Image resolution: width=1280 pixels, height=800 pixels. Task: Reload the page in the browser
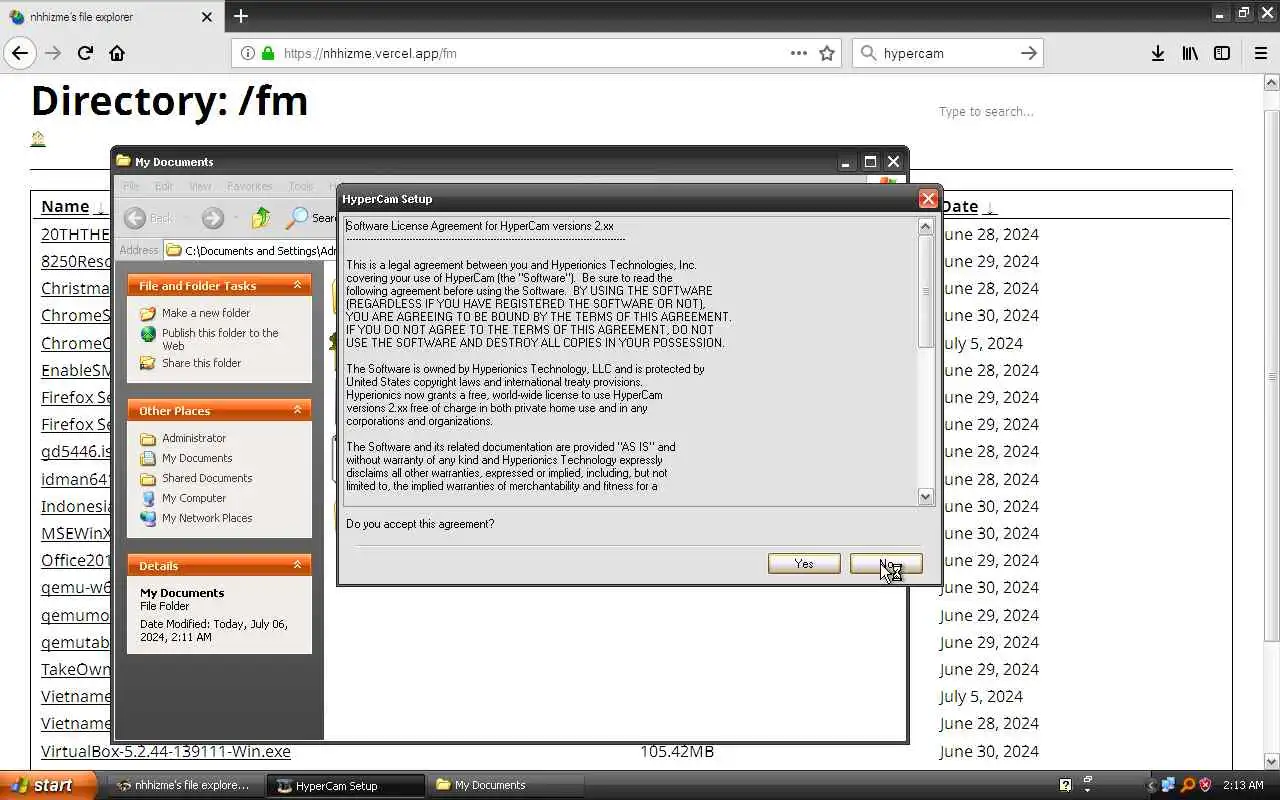tap(85, 53)
